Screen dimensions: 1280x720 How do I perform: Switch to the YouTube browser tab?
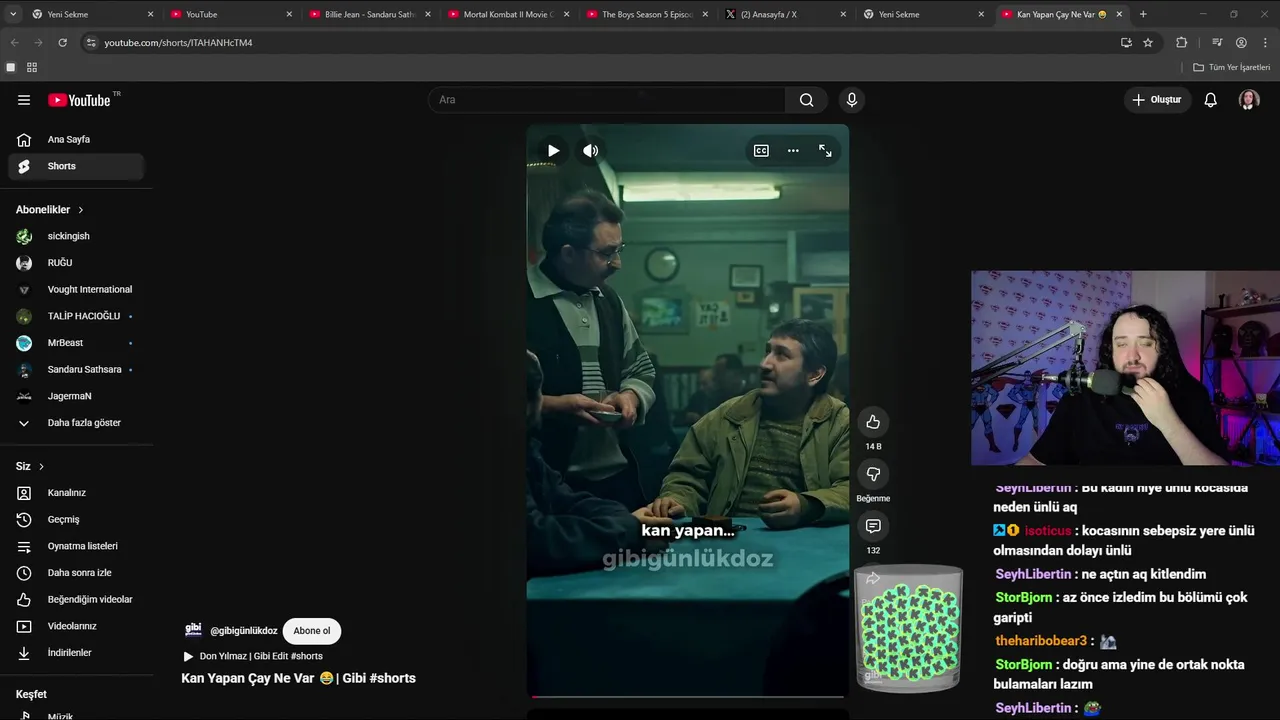pos(230,14)
